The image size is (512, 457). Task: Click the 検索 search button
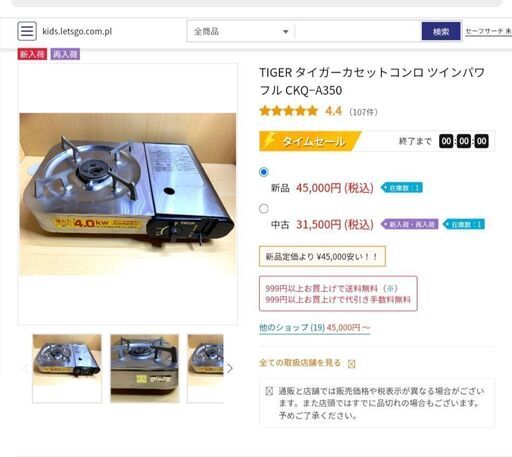(441, 31)
